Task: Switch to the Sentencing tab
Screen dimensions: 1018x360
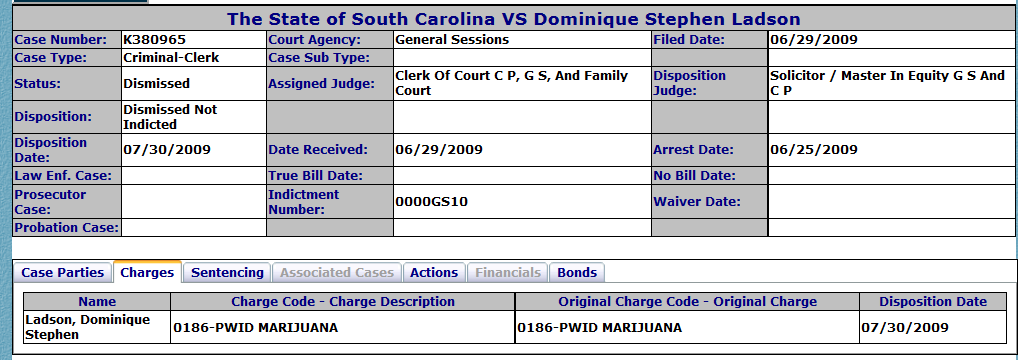Action: coord(227,272)
